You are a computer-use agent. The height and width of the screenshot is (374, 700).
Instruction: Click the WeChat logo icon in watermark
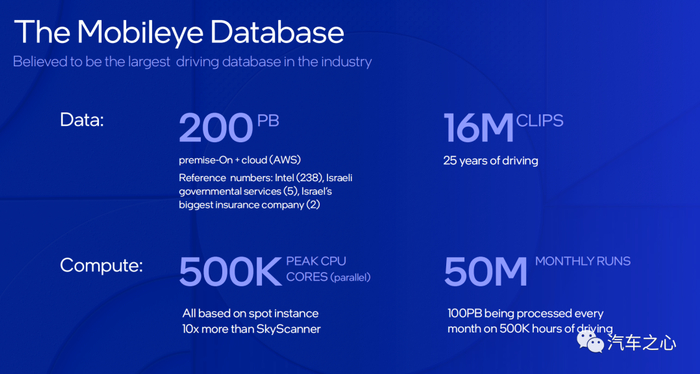pyautogui.click(x=591, y=342)
